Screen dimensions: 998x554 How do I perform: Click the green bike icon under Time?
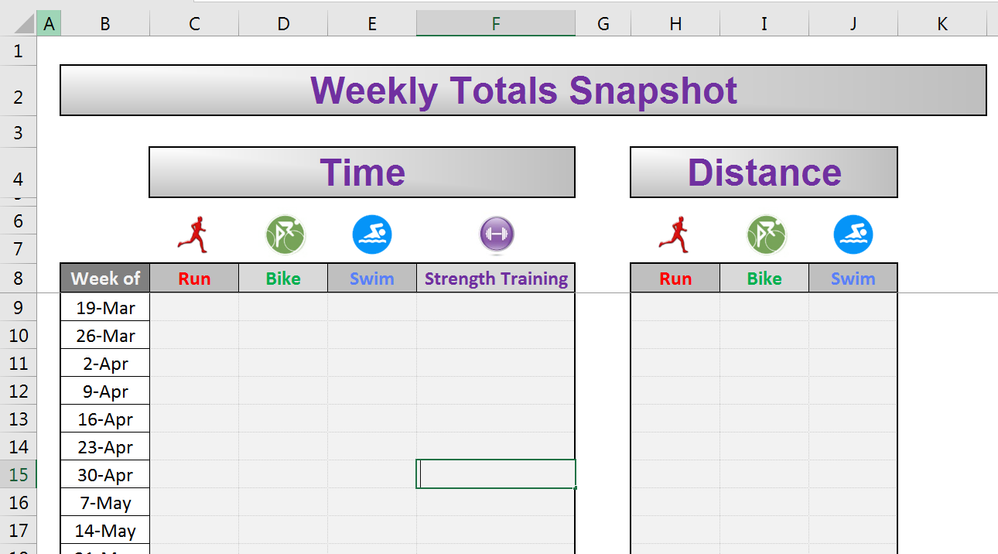[284, 235]
